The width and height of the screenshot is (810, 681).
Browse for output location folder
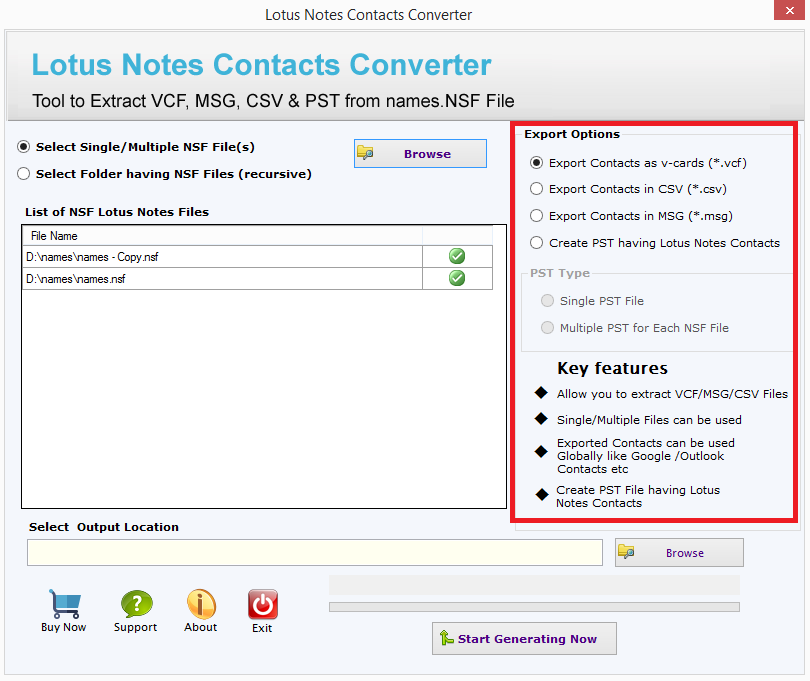(679, 552)
